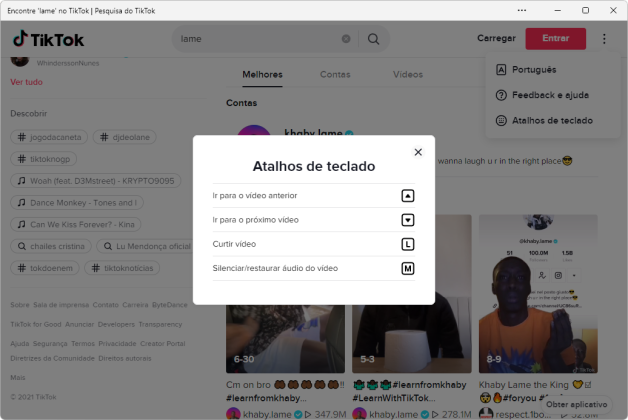Switch to the Contas tab
Viewport: 628px width, 420px height.
[x=335, y=74]
